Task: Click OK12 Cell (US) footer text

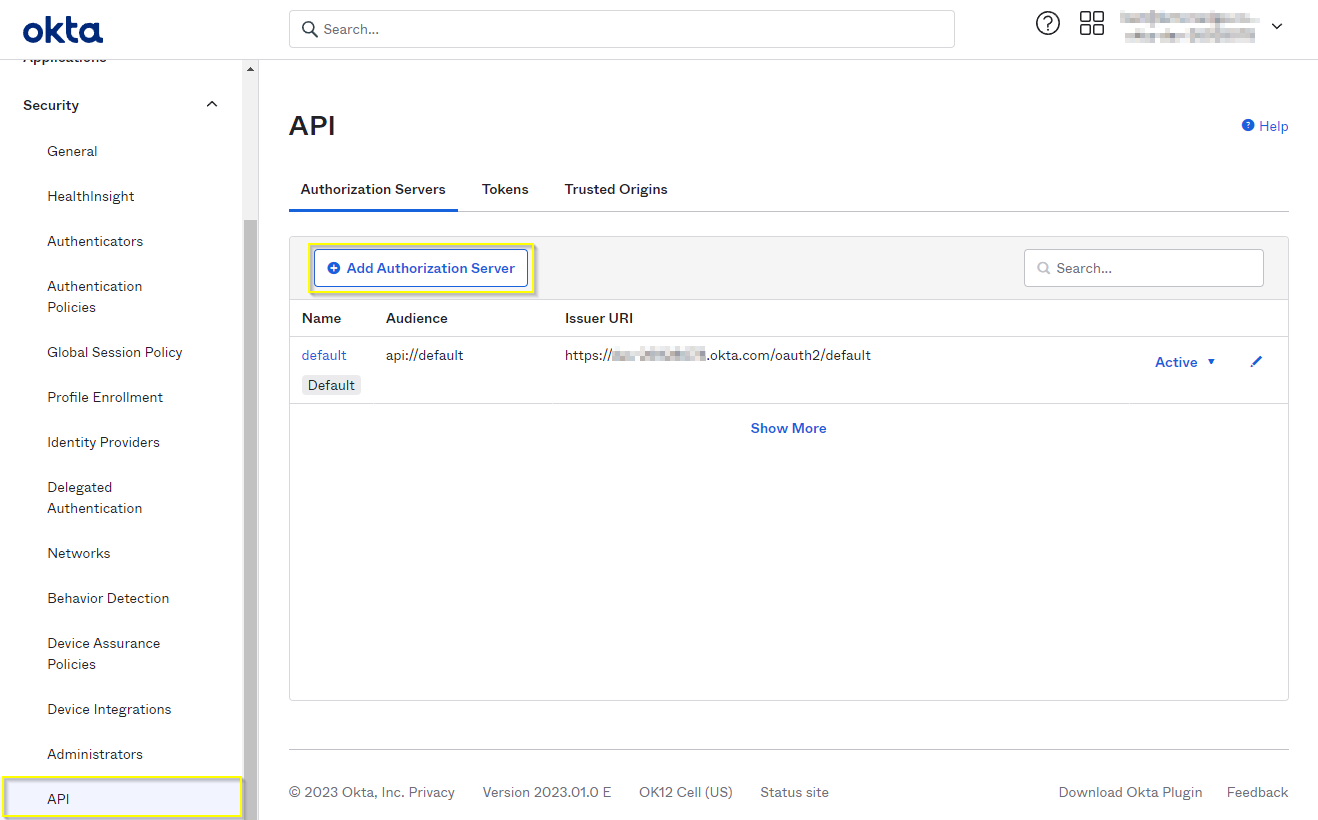Action: coord(686,792)
